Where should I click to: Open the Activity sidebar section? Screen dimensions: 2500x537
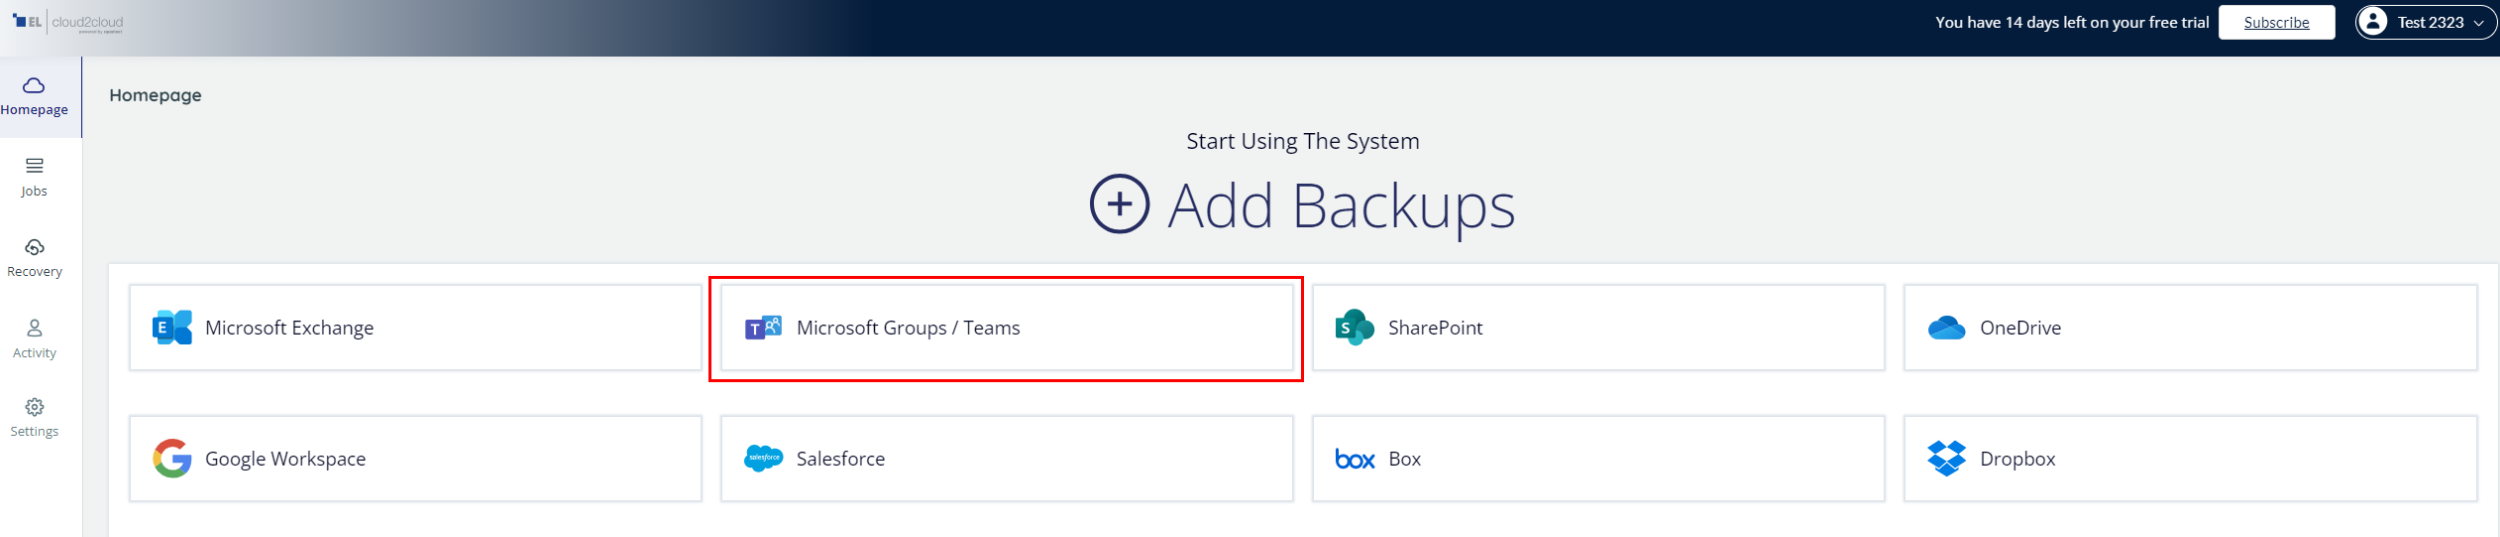pos(34,339)
